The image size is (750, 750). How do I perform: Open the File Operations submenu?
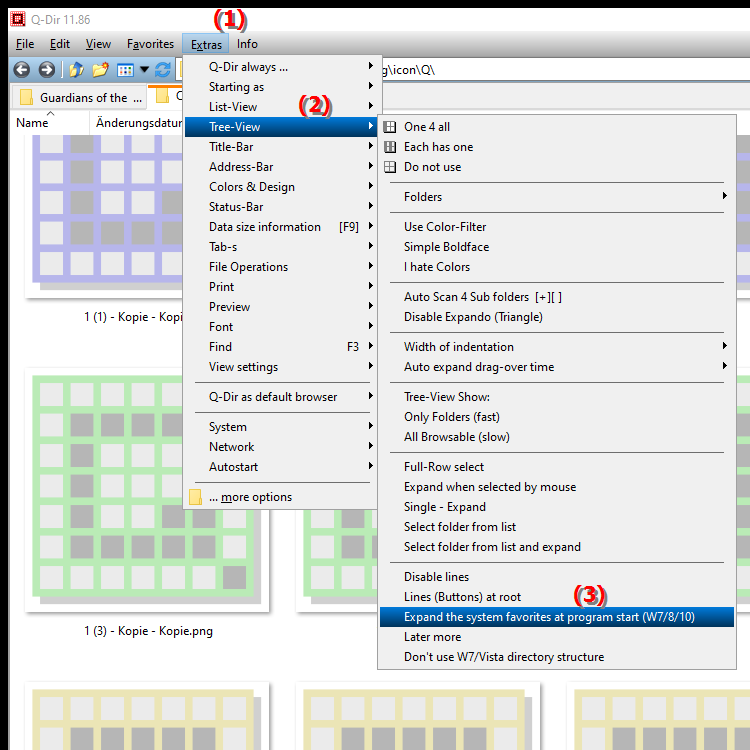281,267
